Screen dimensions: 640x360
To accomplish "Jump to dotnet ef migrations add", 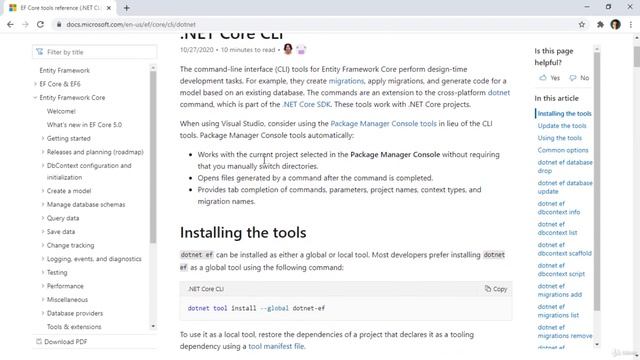I will coord(560,290).
